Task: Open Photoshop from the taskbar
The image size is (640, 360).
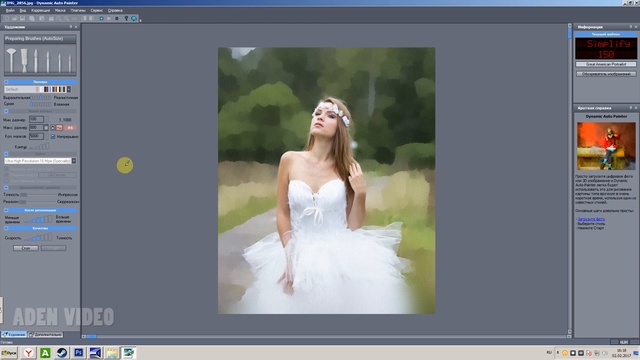Action: click(78, 353)
